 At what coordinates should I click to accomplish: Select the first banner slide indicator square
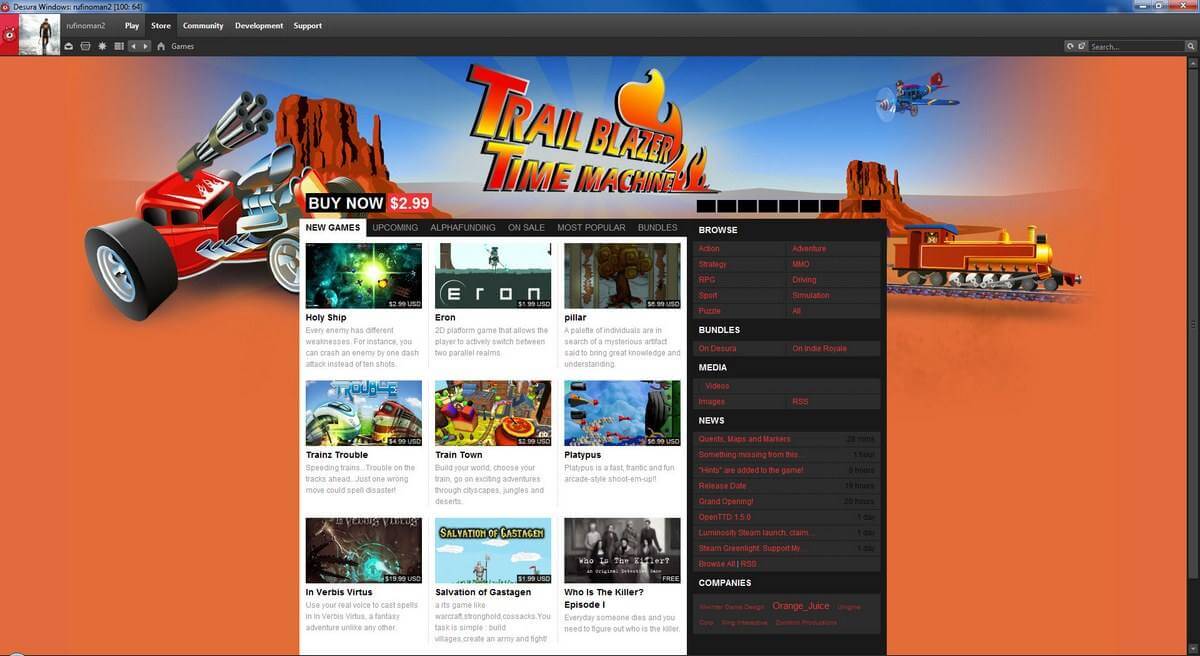click(706, 206)
